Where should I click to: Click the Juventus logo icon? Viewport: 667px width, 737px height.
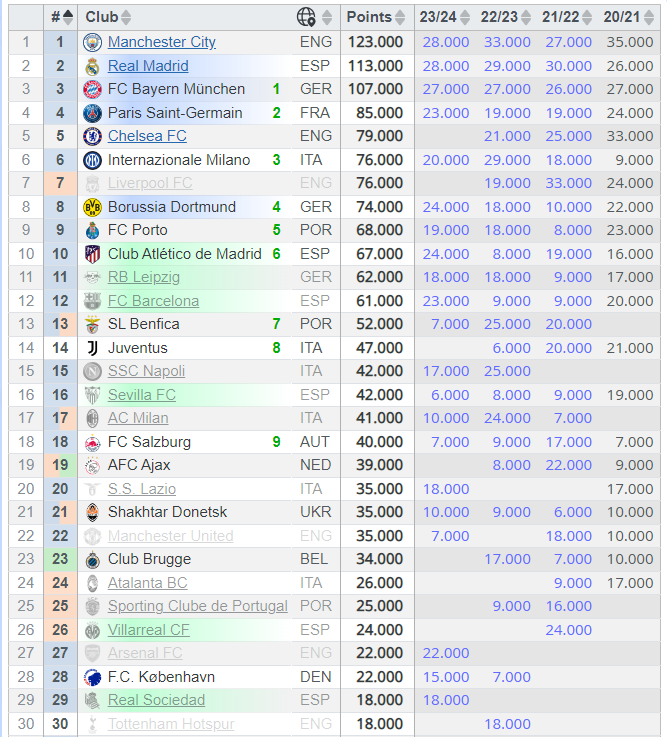tap(92, 348)
